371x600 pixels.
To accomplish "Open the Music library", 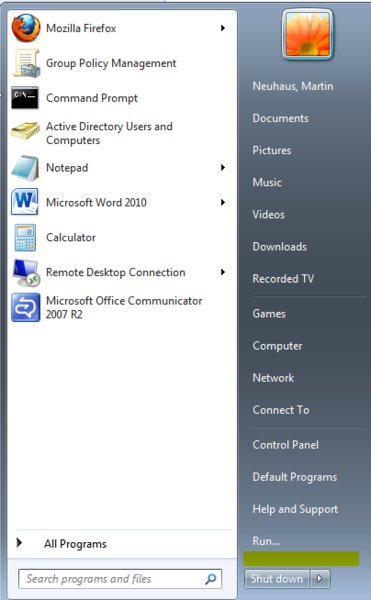I will [267, 183].
